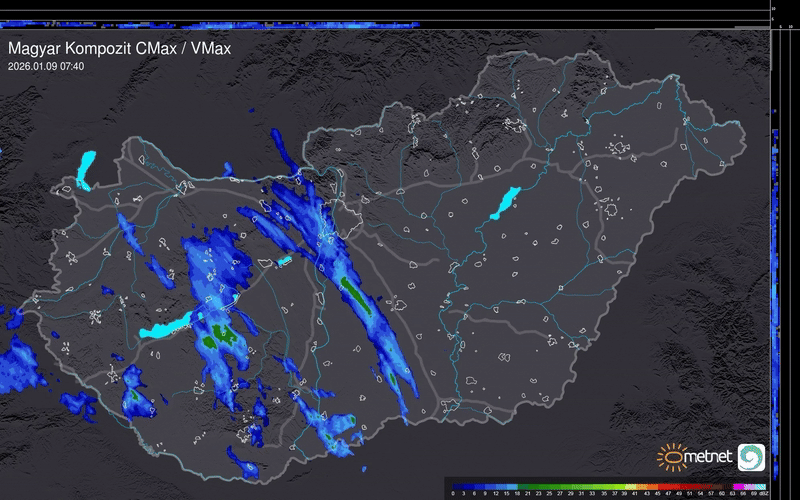Click the metnet sun logo icon

pos(670,457)
